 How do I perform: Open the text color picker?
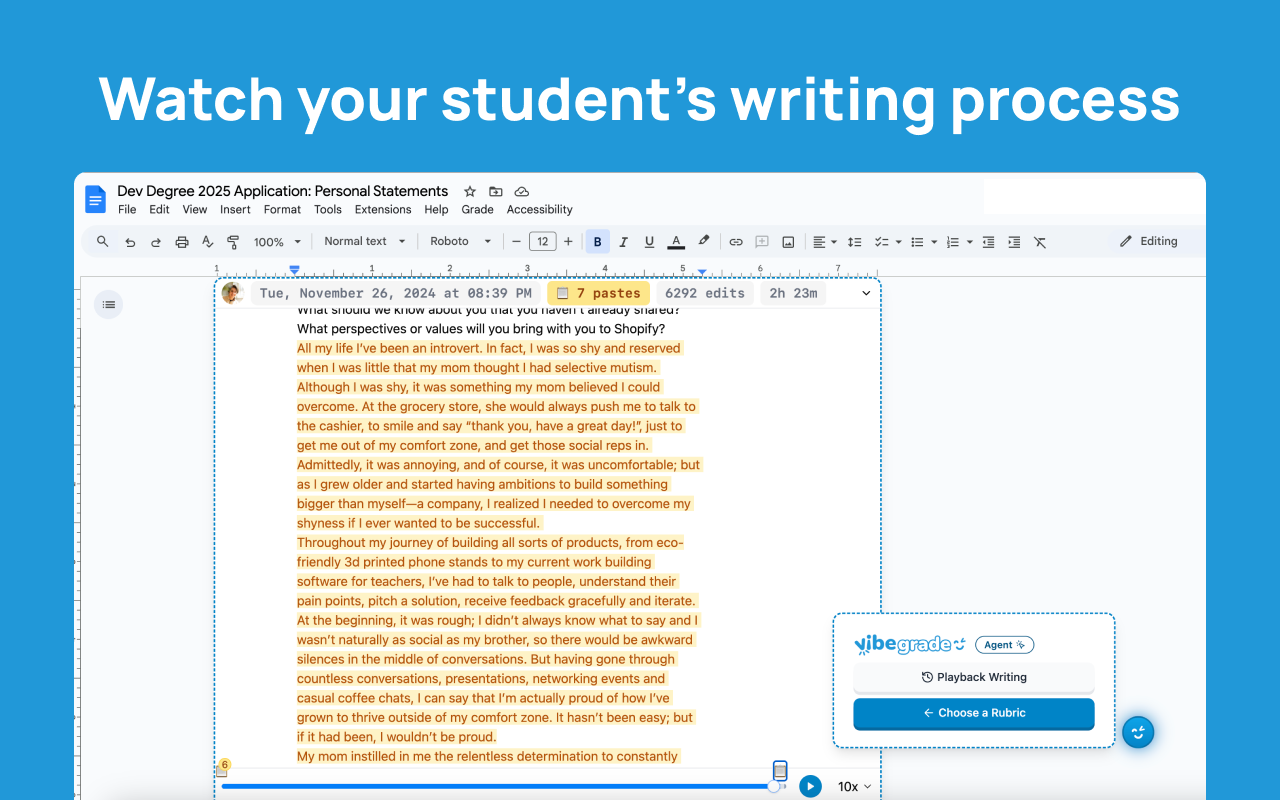coord(676,242)
